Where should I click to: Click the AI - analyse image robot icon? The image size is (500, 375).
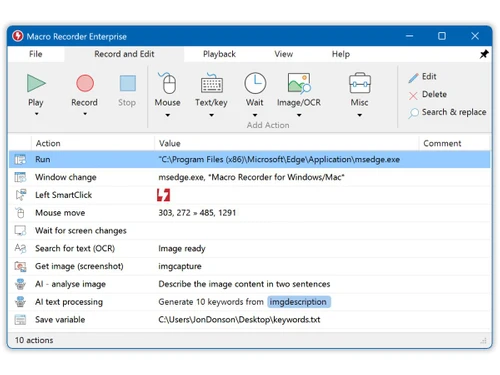20,284
